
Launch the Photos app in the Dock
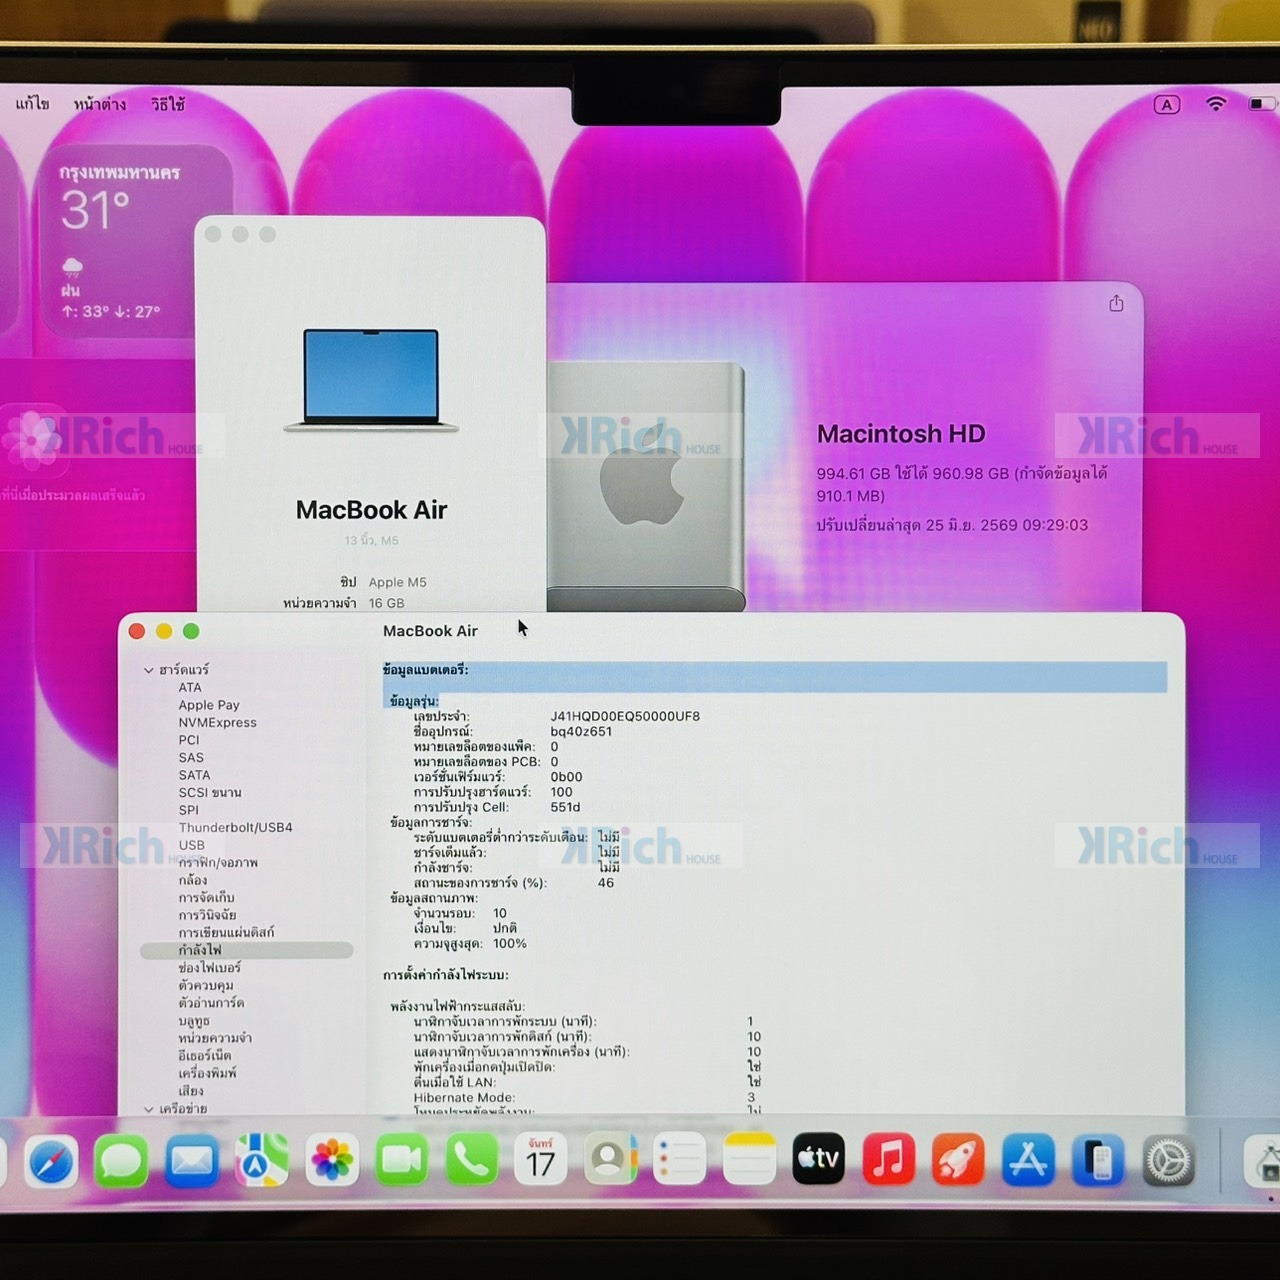coord(331,1161)
